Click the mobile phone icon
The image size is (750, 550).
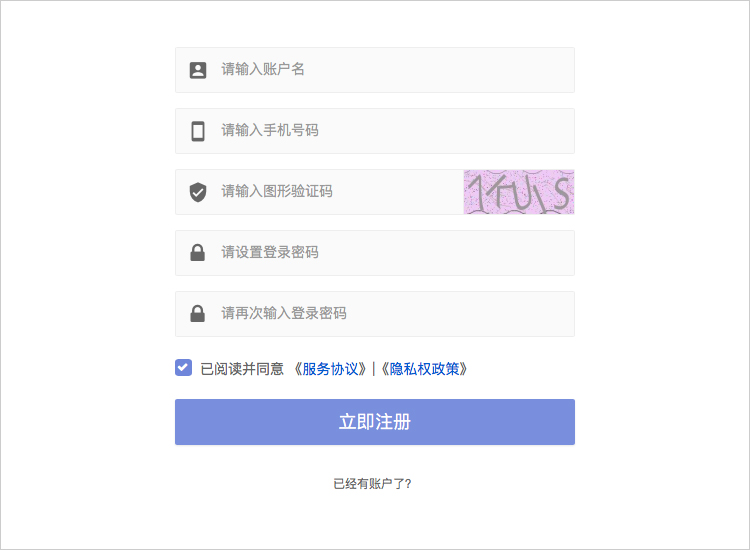click(198, 131)
